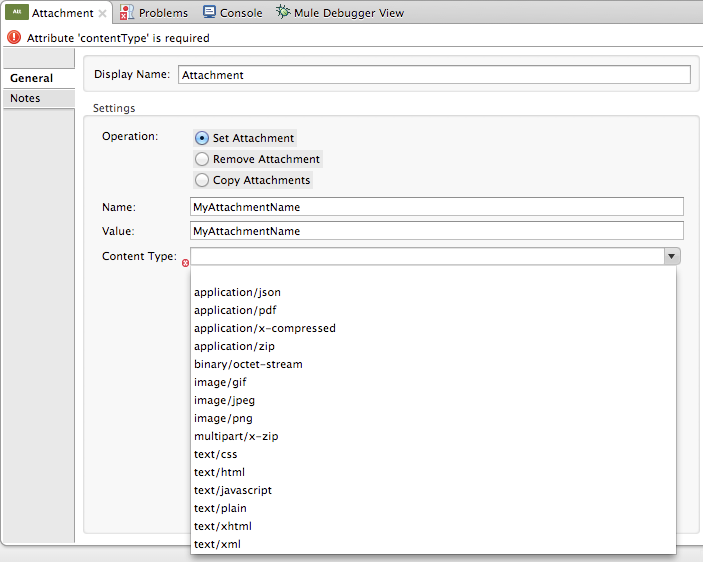Focus the Value input field
Screen dimensions: 703x562
[x=436, y=231]
